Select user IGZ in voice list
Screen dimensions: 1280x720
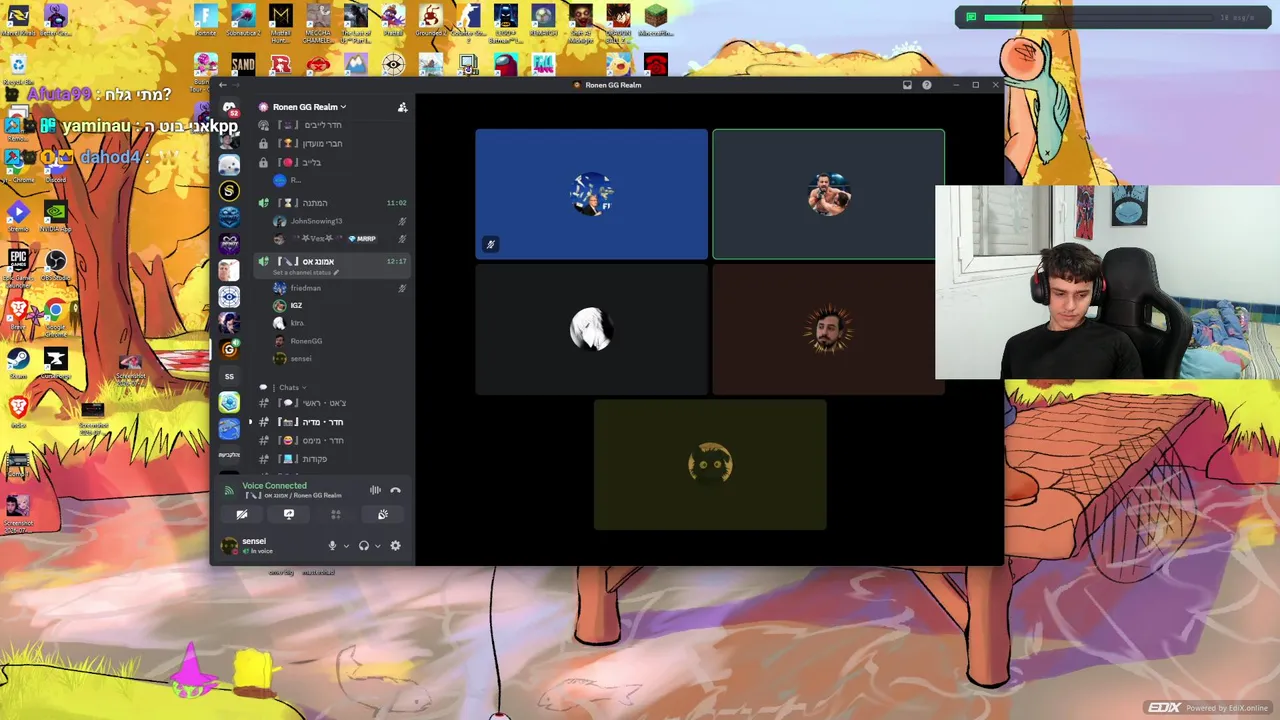point(340,306)
